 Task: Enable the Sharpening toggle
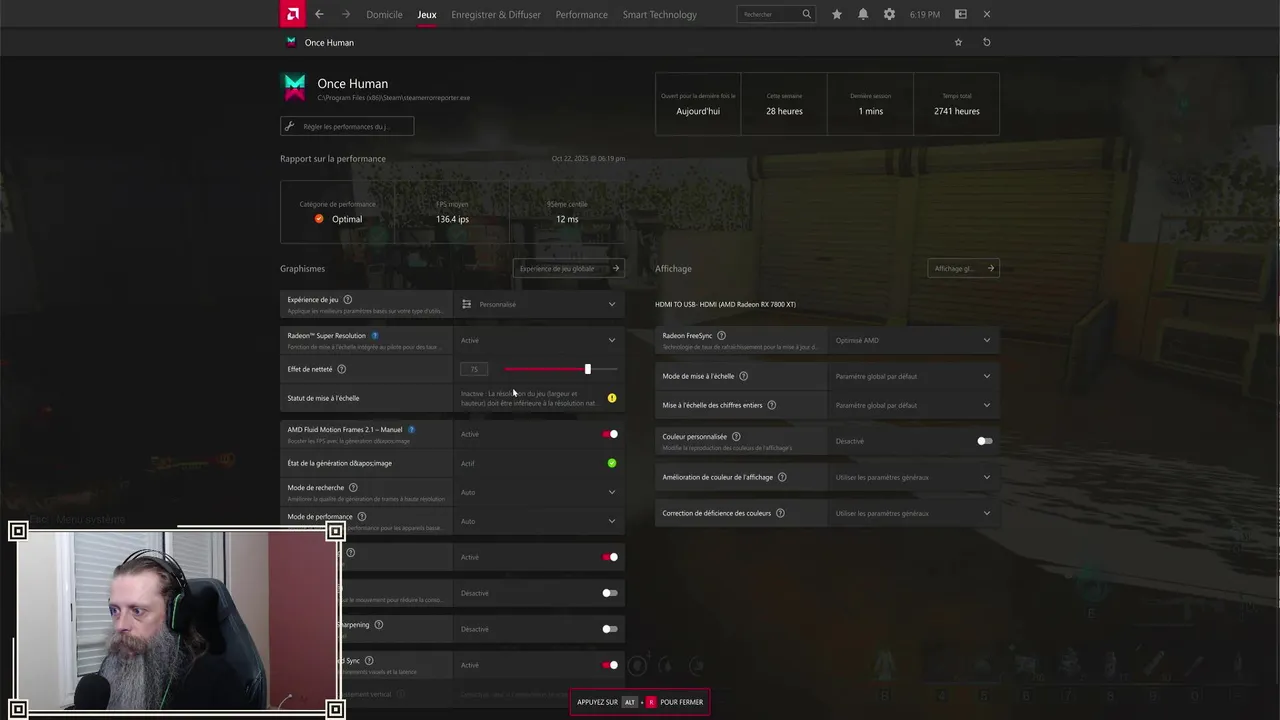[x=610, y=629]
